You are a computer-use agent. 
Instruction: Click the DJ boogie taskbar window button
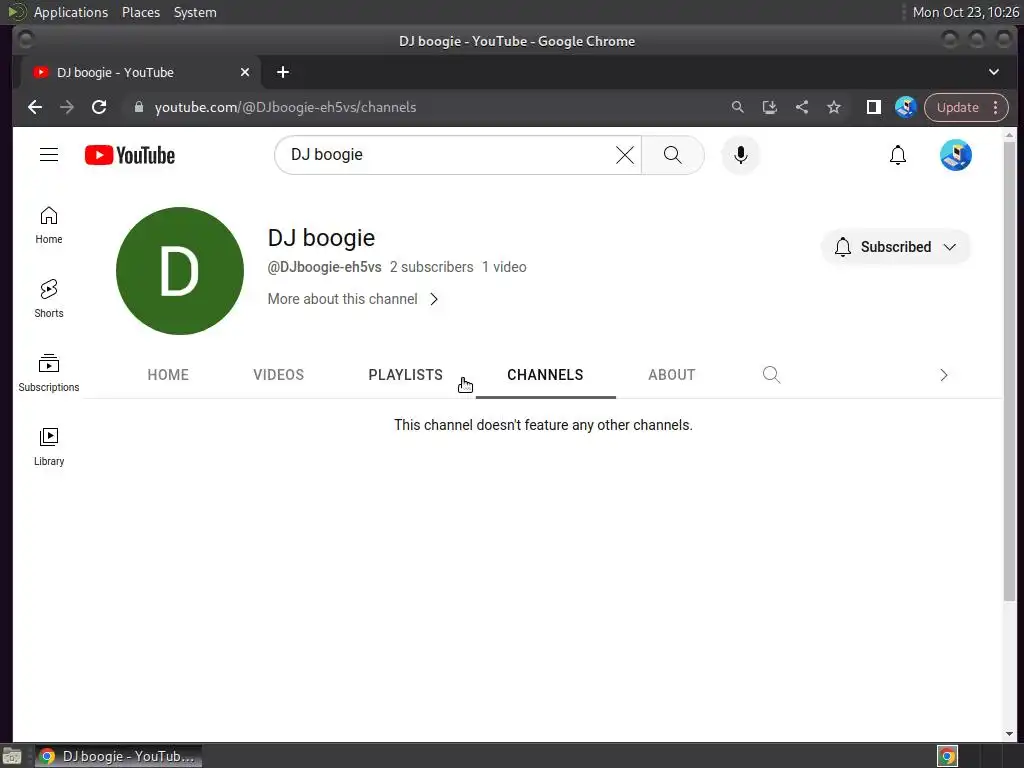coord(118,756)
